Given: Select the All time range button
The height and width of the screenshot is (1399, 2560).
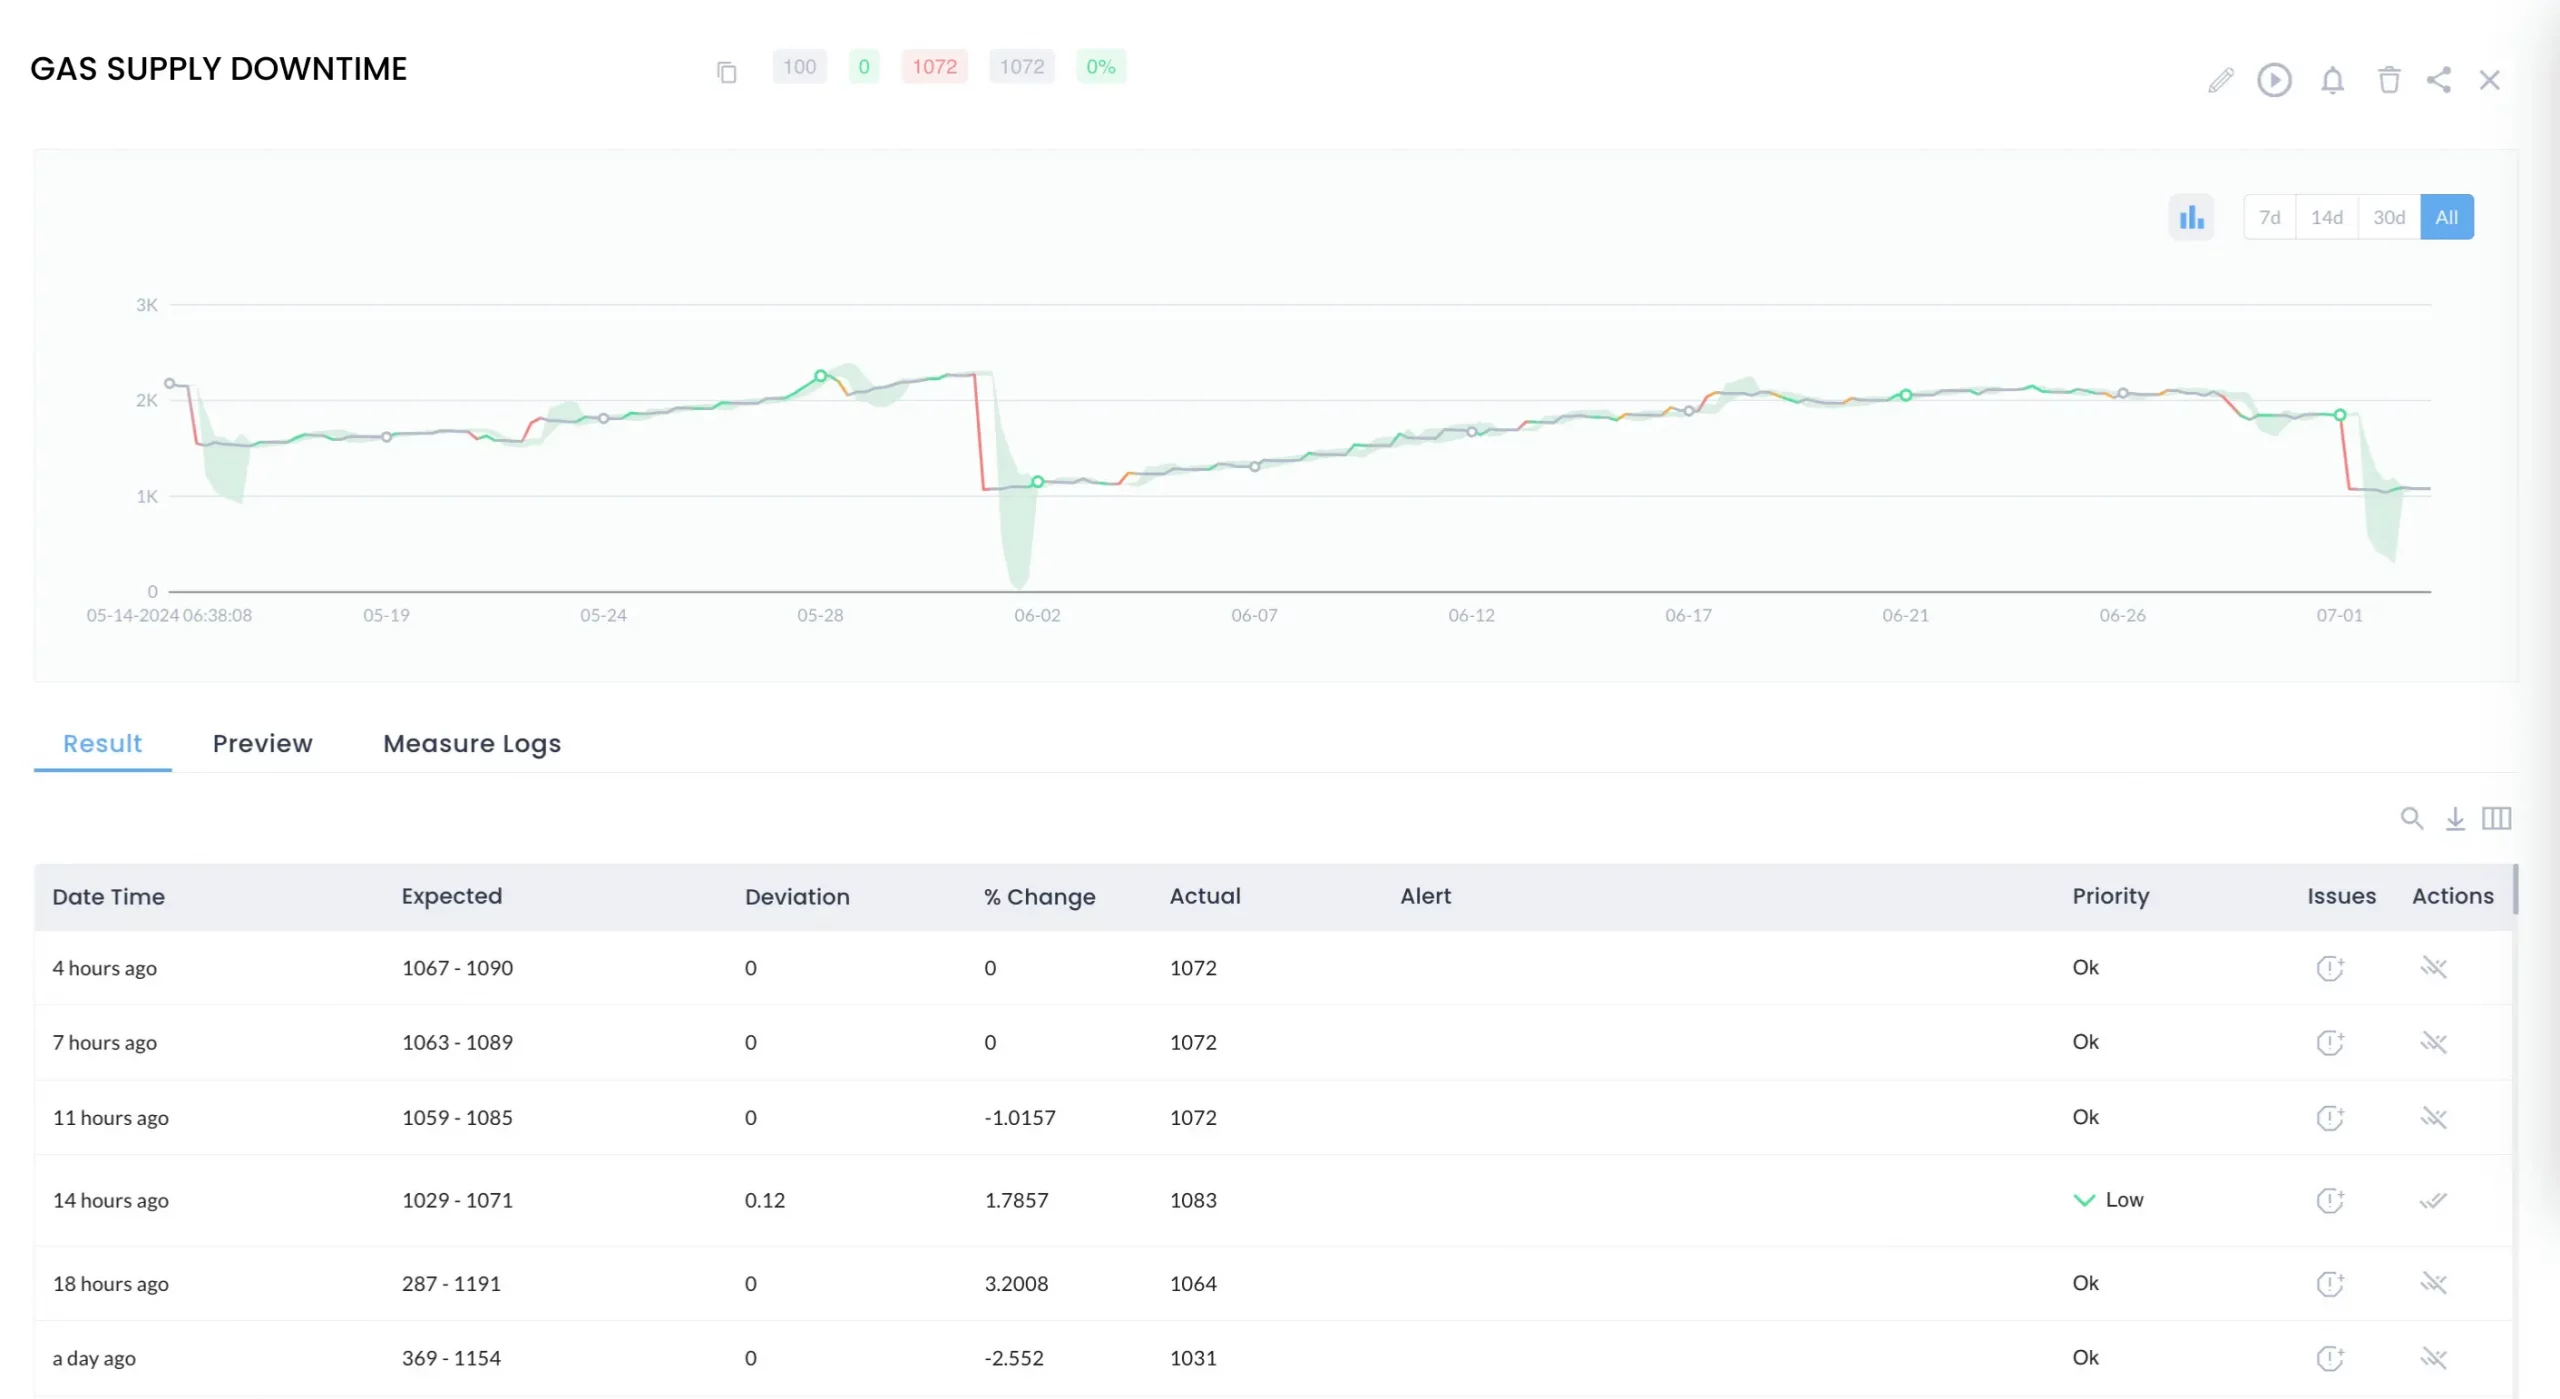Looking at the screenshot, I should click(2447, 216).
